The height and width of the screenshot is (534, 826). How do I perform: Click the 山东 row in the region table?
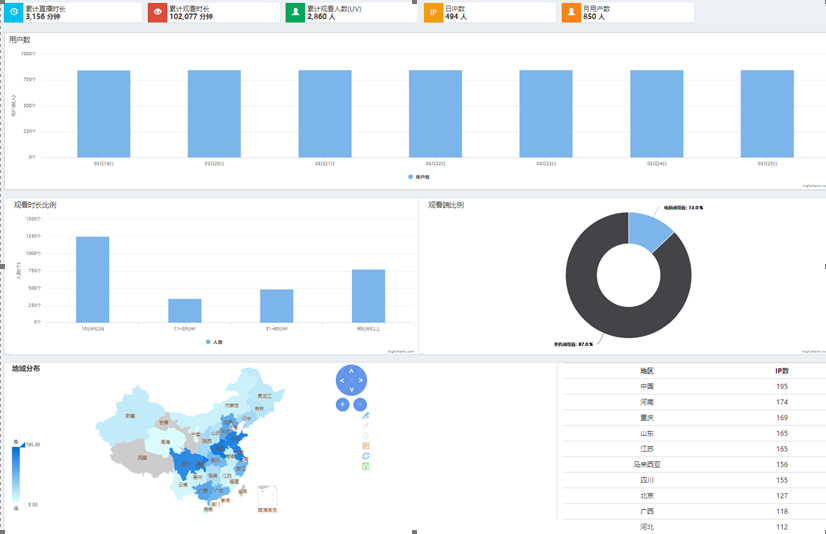[694, 433]
